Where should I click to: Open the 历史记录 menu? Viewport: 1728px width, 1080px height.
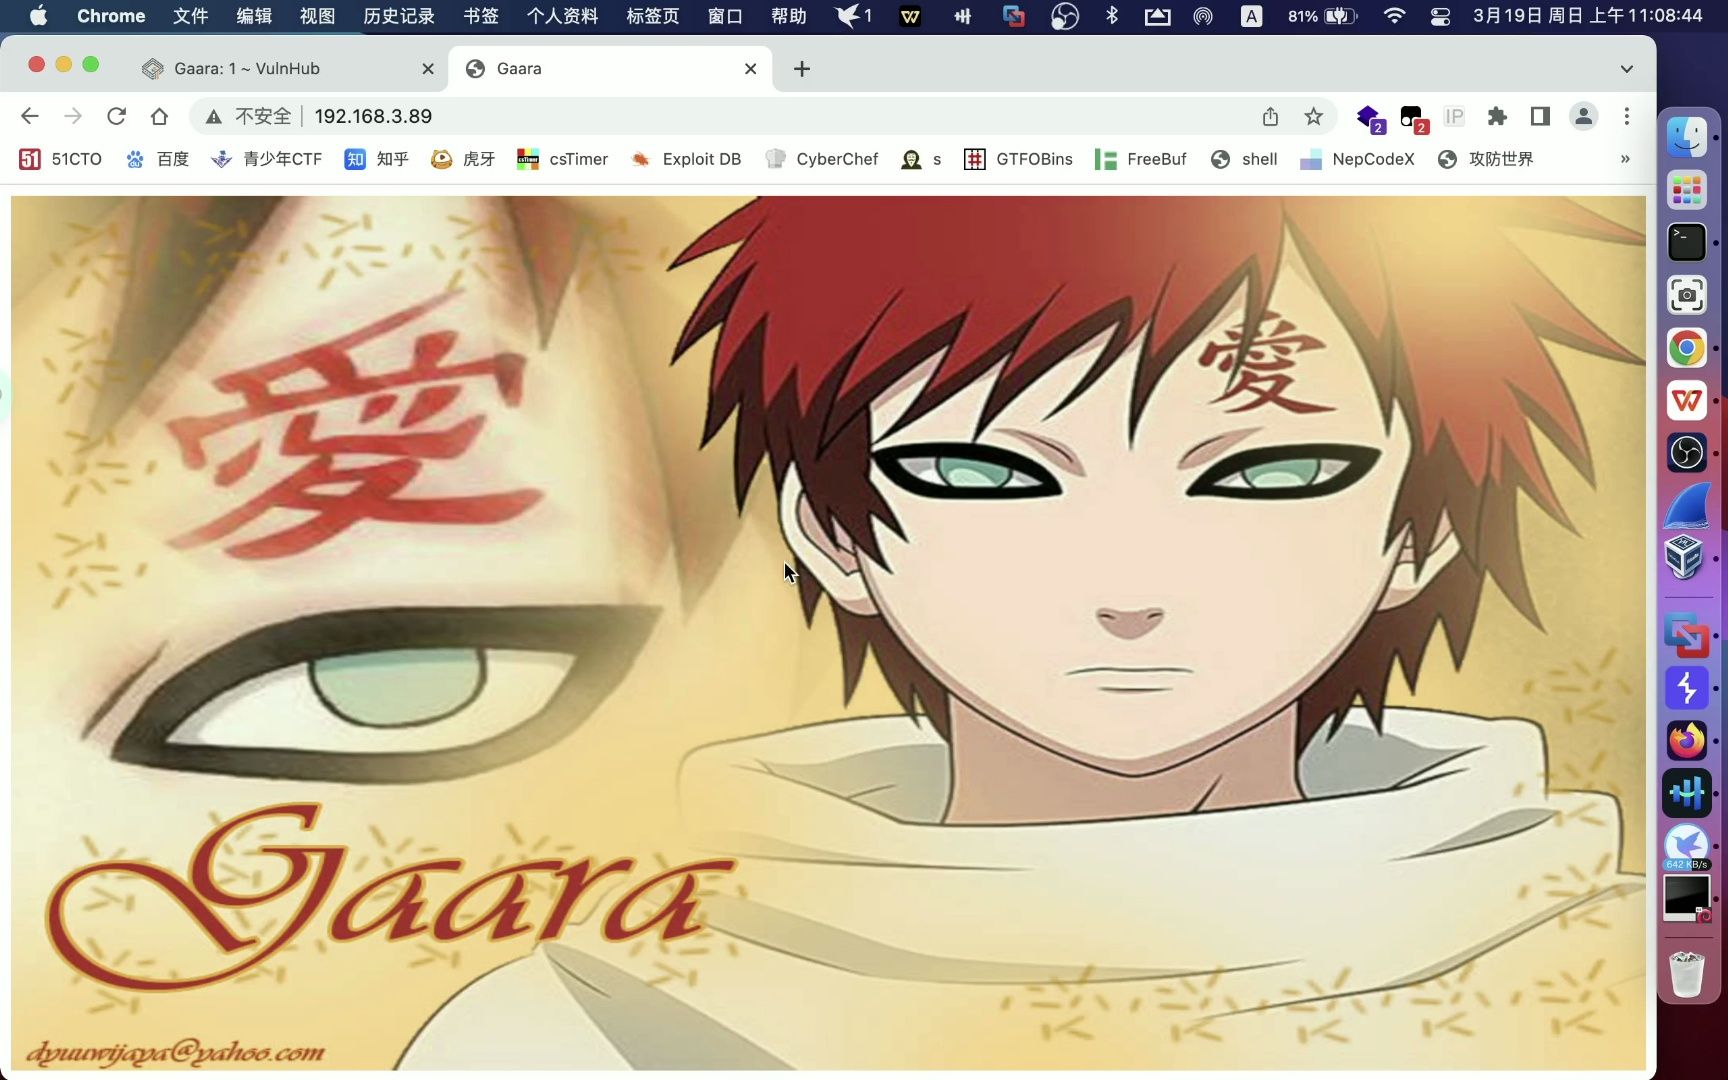tap(399, 16)
